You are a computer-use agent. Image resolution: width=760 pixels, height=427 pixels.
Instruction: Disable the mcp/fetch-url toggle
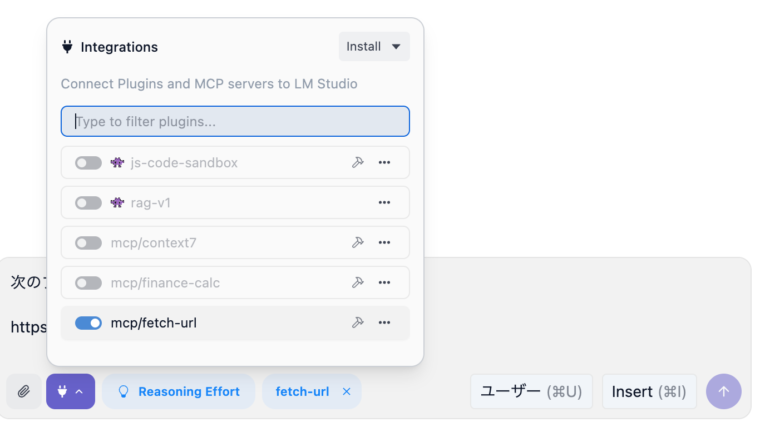tap(88, 323)
